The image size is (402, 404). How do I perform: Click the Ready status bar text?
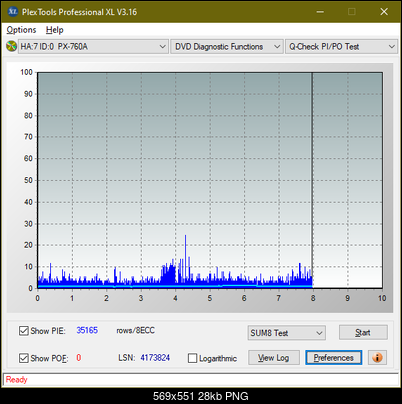16,380
